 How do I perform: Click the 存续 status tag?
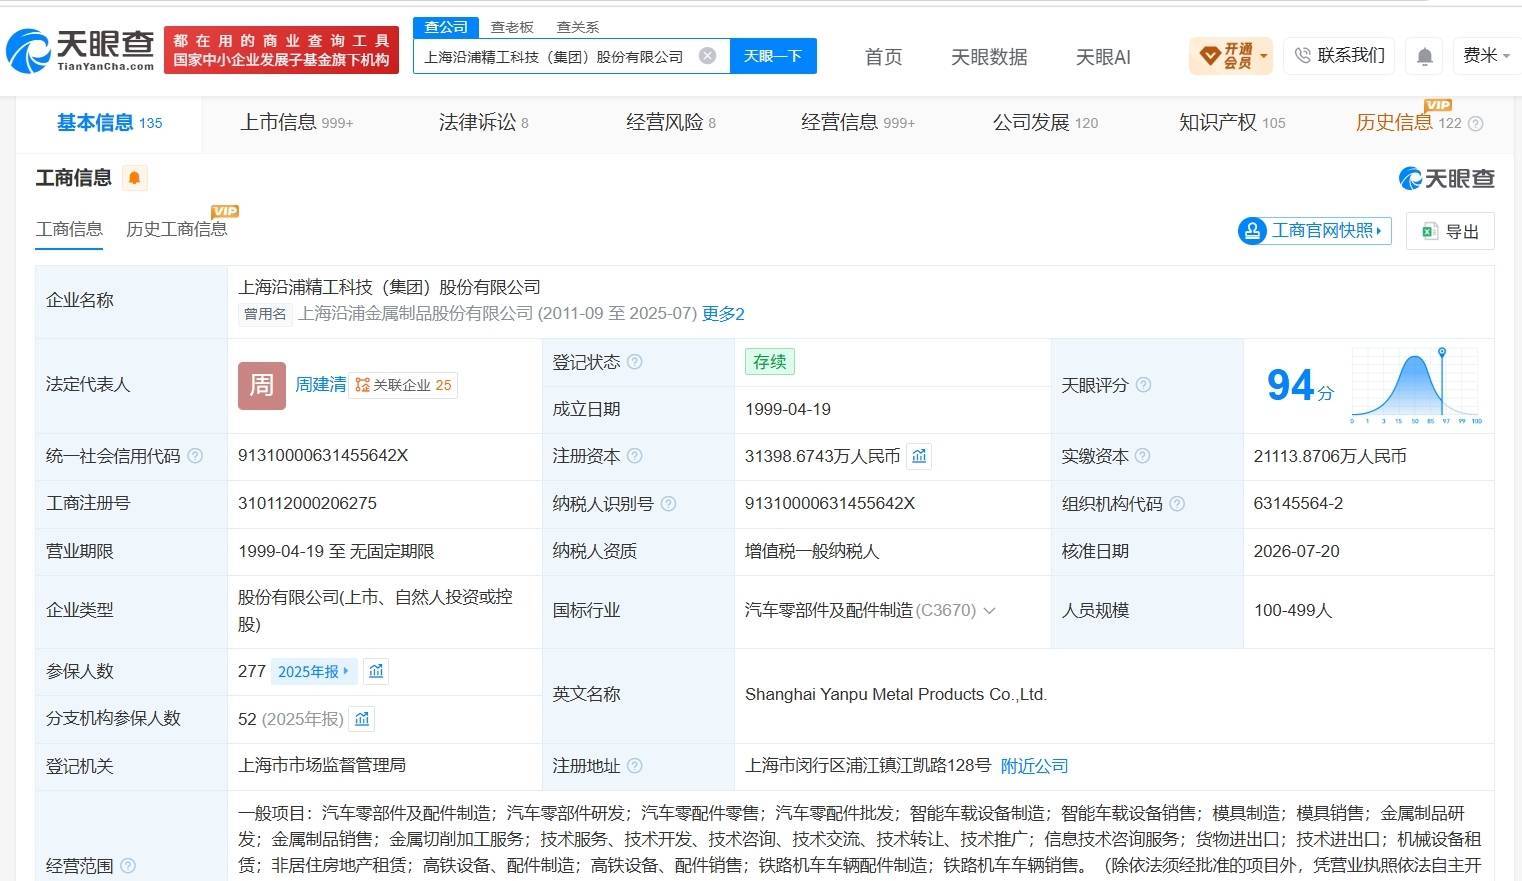[770, 362]
